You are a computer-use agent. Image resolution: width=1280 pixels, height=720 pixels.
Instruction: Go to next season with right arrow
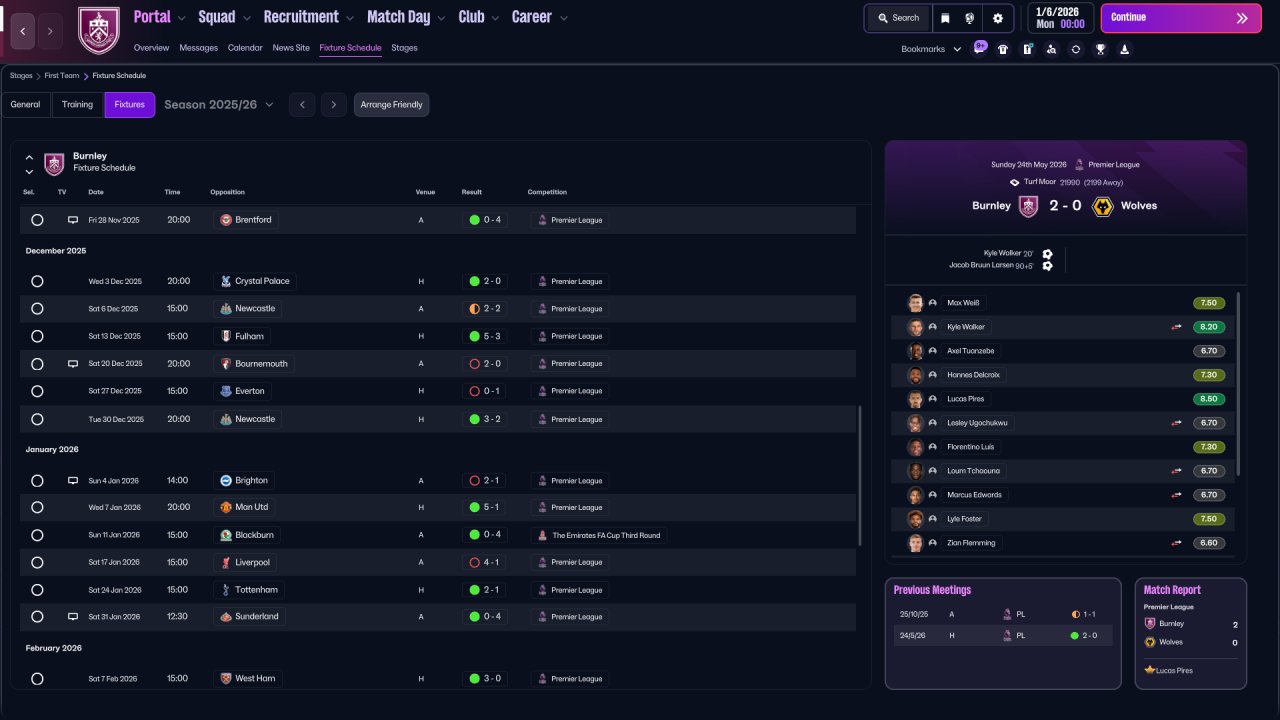[x=334, y=105]
